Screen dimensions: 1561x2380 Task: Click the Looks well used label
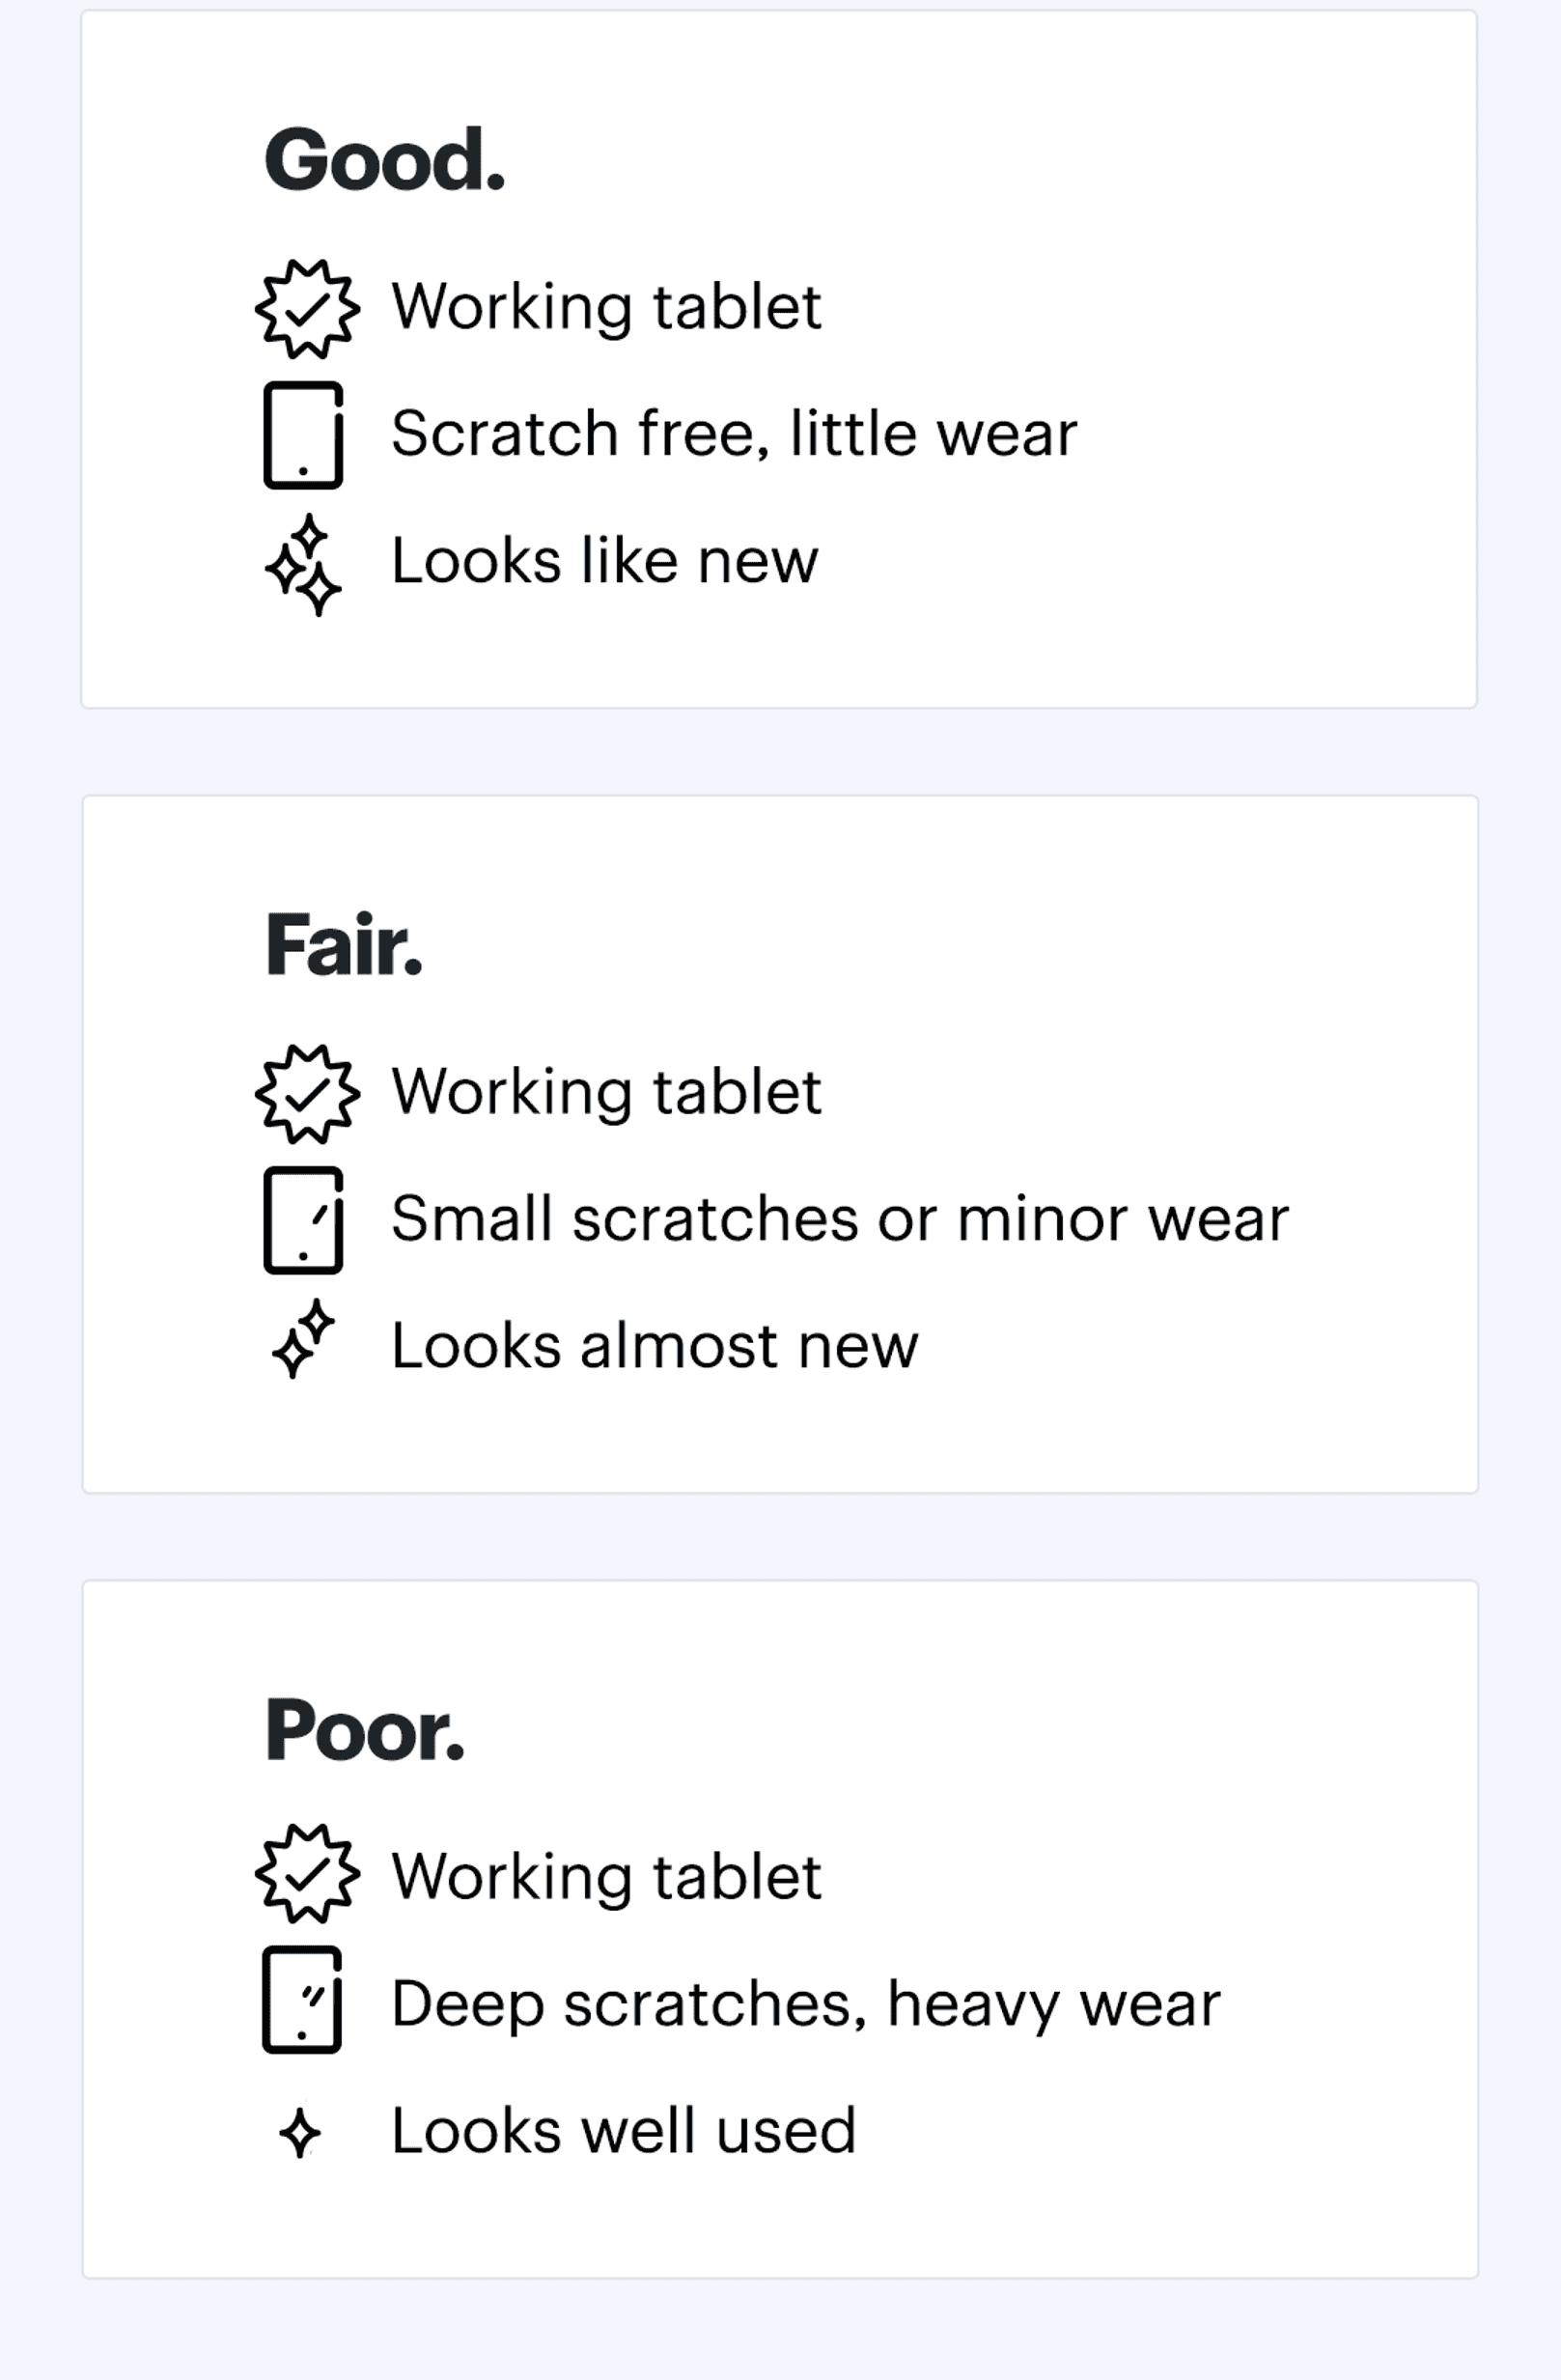point(624,2131)
